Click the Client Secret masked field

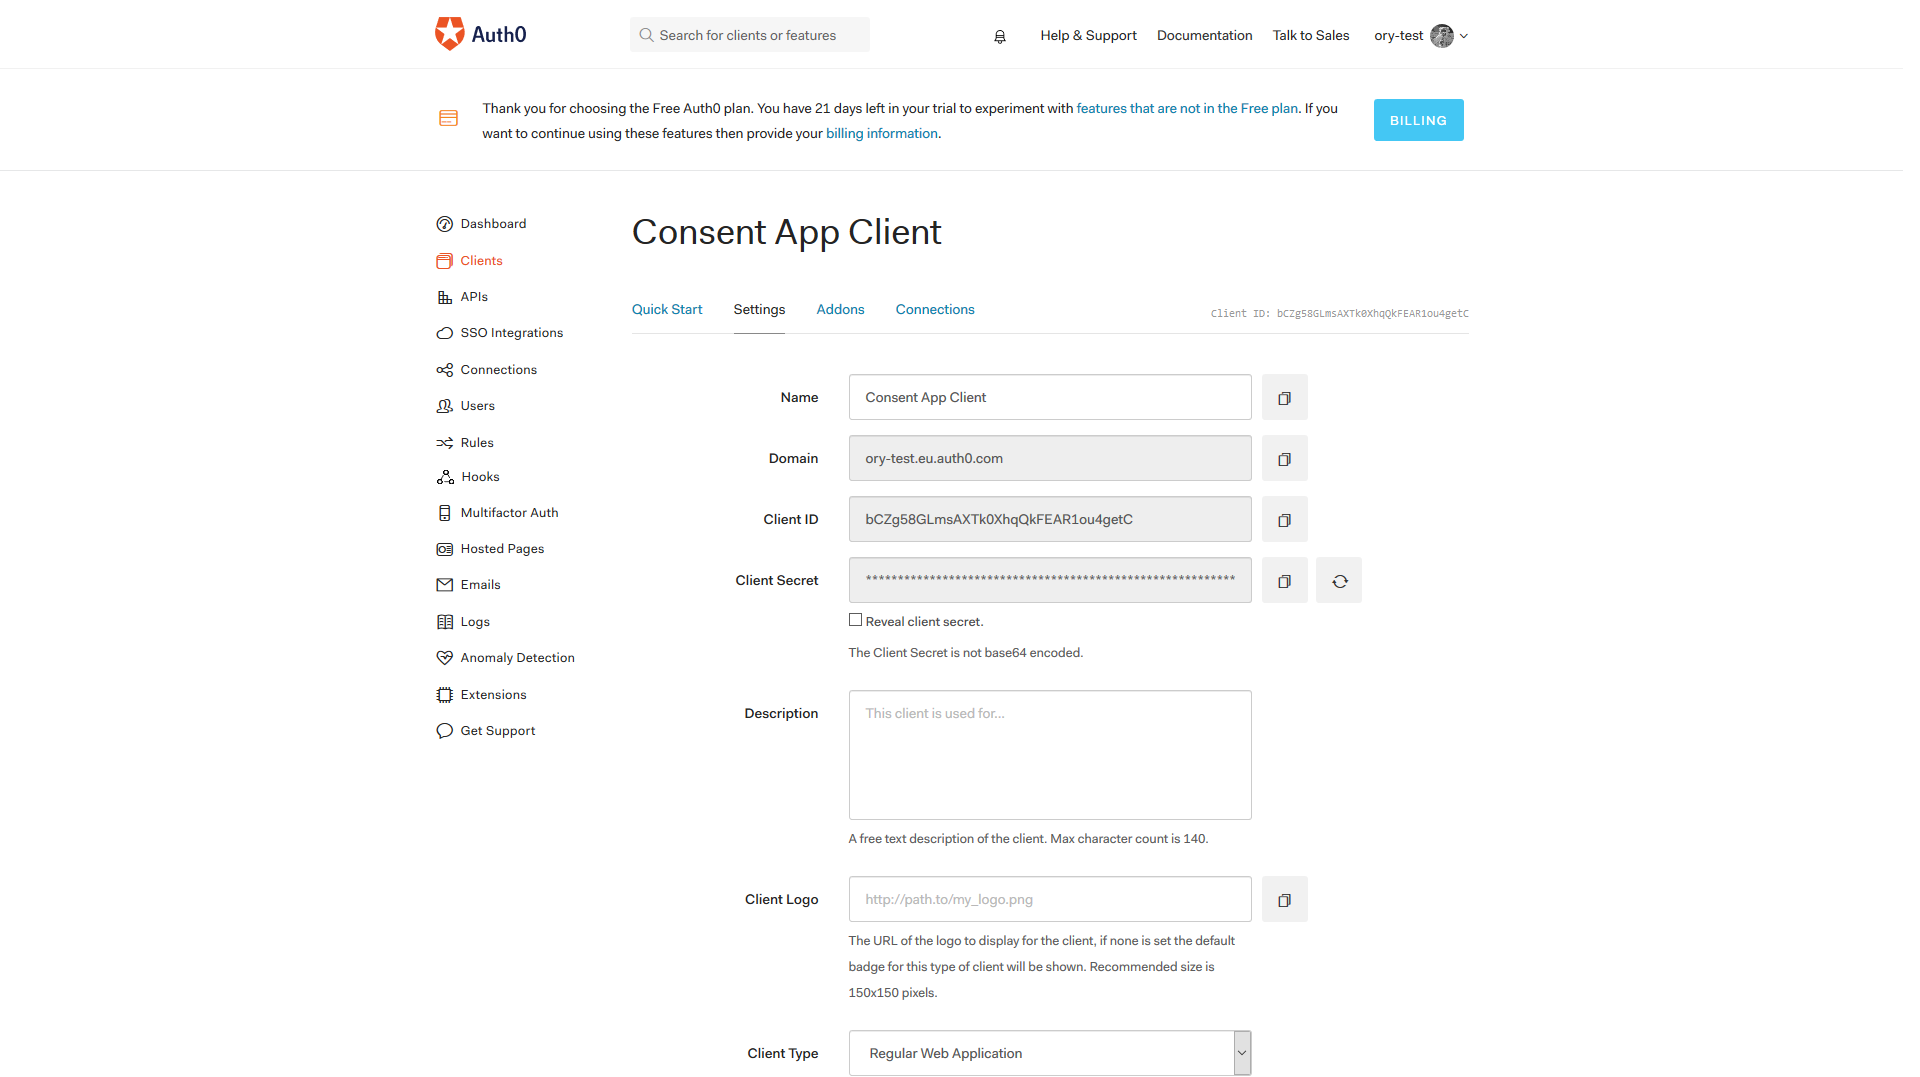(1050, 581)
